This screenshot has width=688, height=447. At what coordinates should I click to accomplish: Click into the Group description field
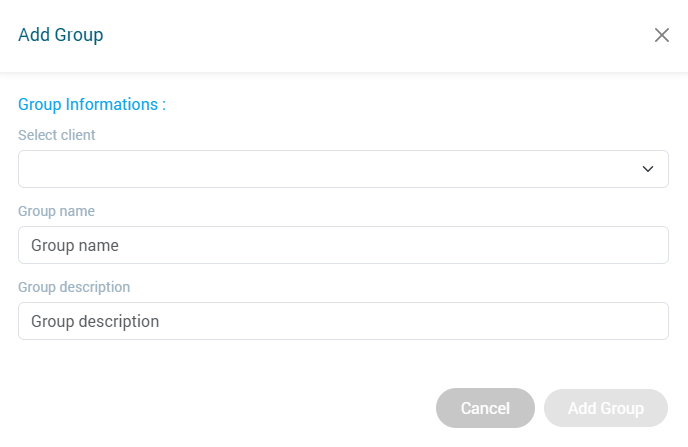point(343,321)
